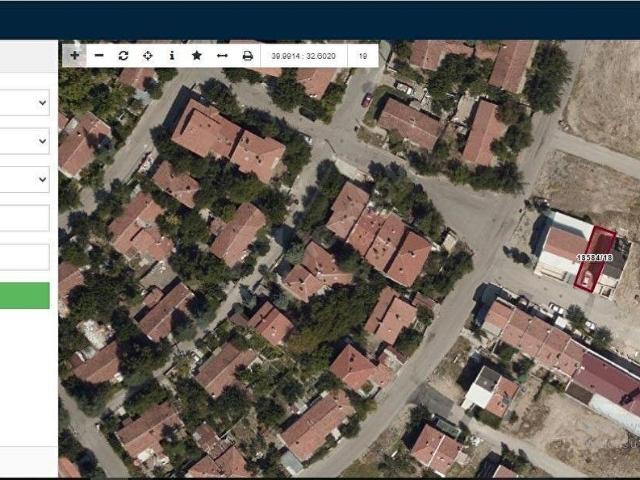This screenshot has width=640, height=480.
Task: Print the current map
Action: click(247, 56)
